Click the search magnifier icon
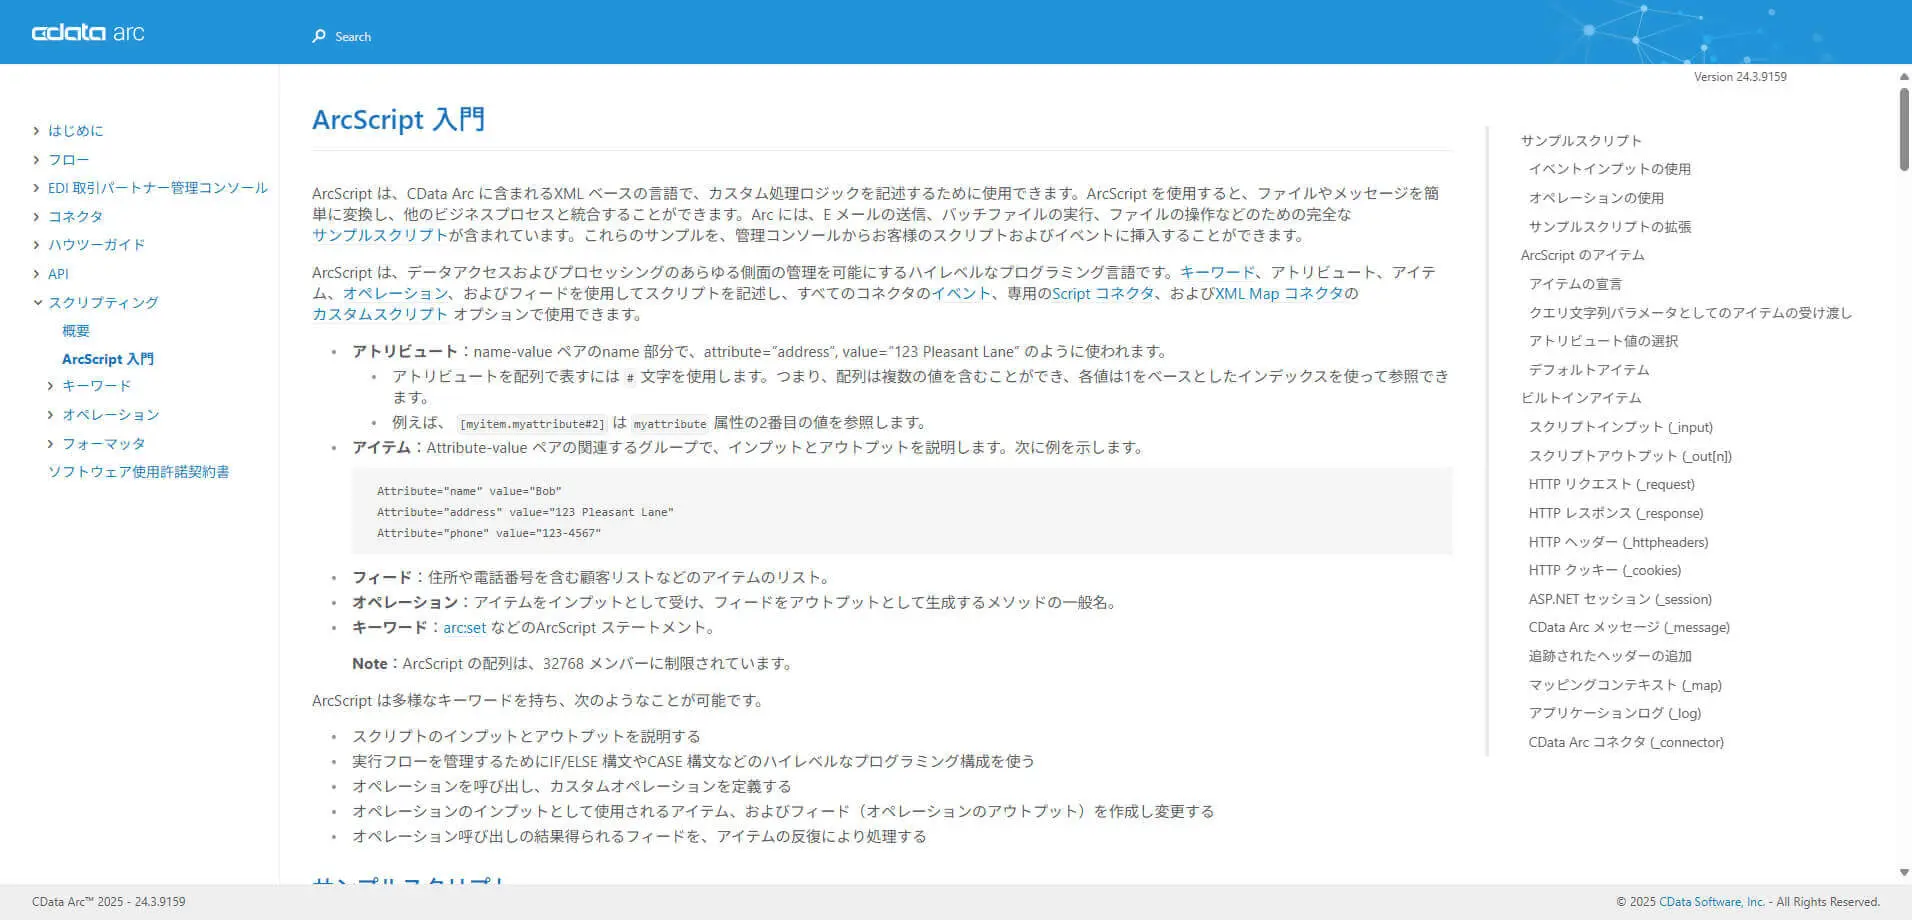This screenshot has width=1912, height=920. pyautogui.click(x=319, y=36)
